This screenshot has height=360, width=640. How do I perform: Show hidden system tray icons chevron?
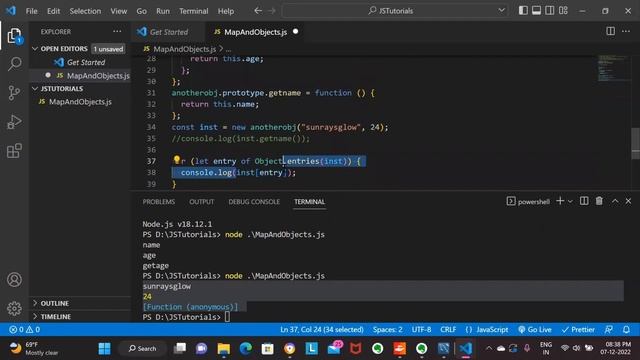pos(488,349)
